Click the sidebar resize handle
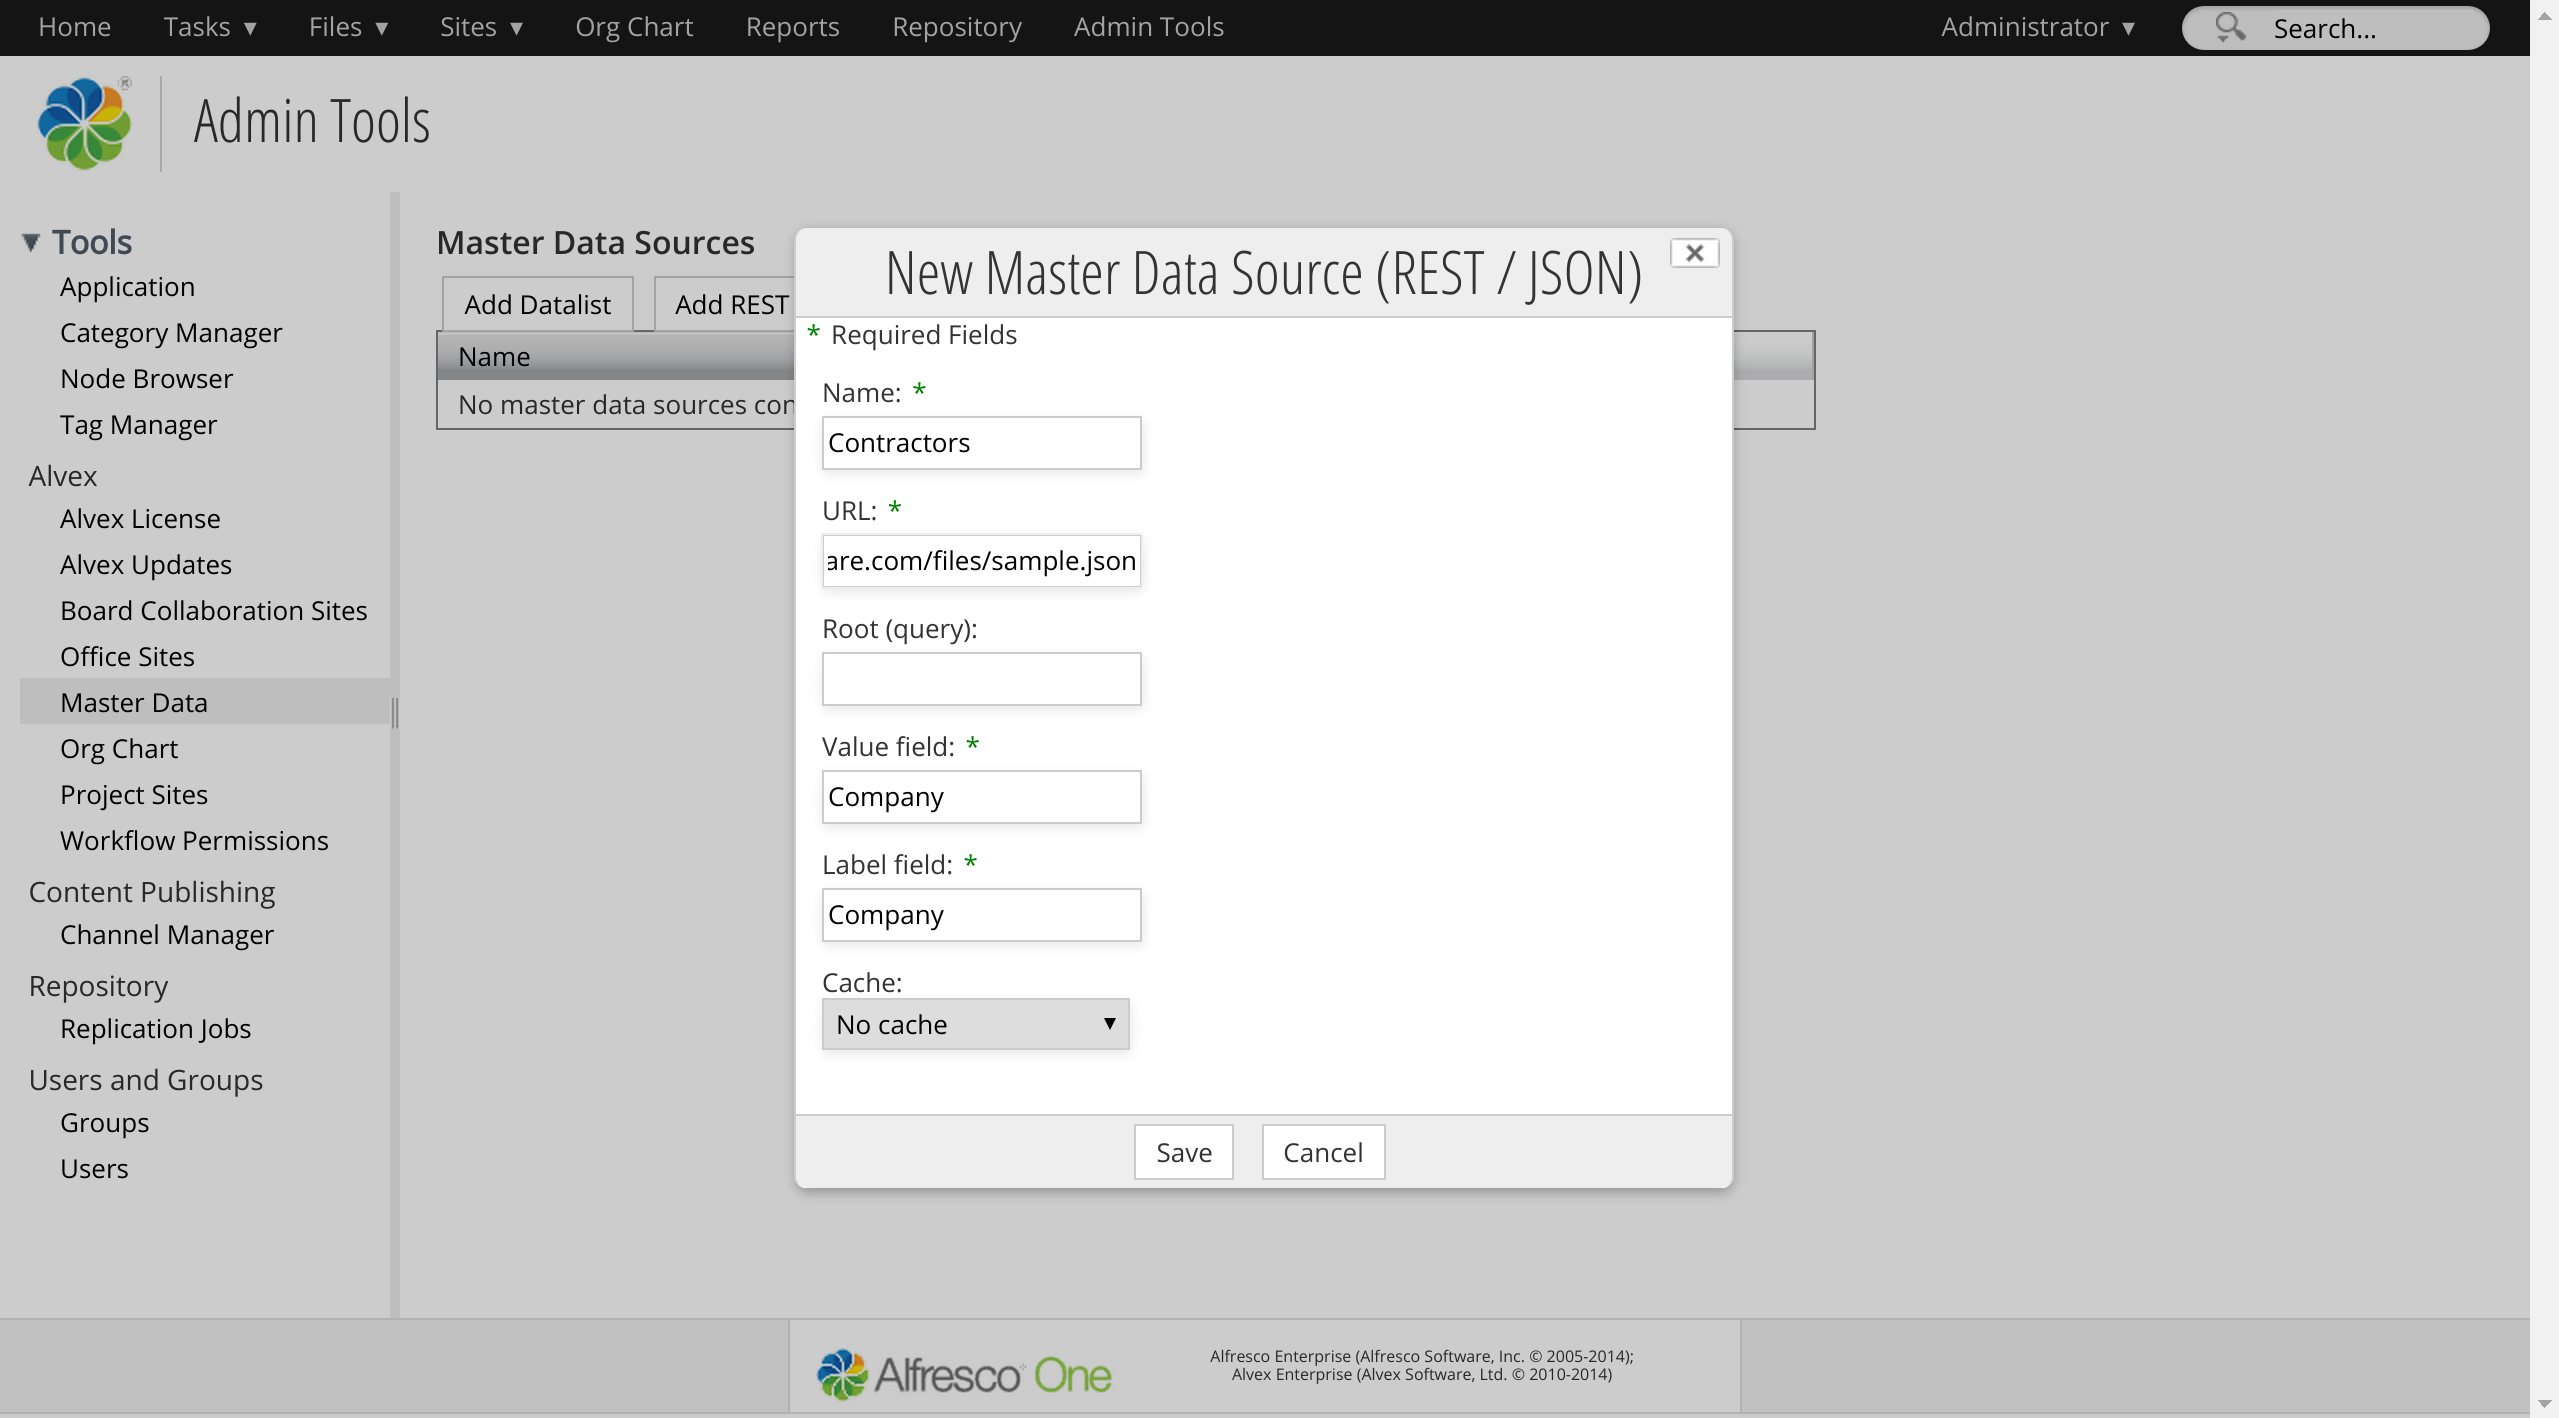Screen dimensions: 2559x1418 coord(395,712)
